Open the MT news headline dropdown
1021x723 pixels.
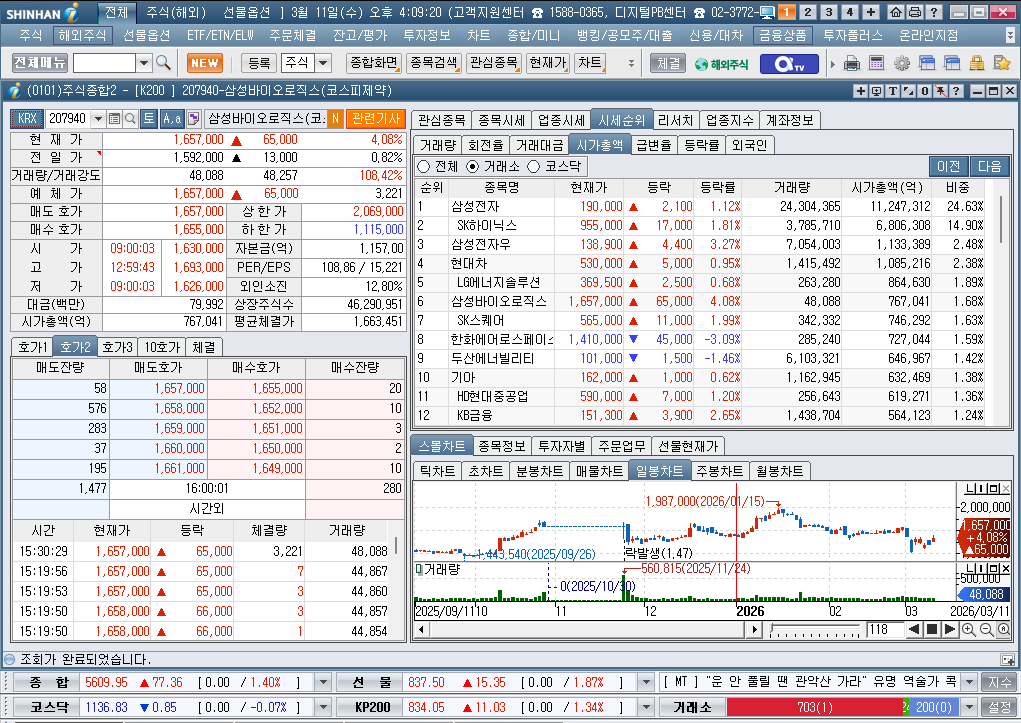pos(969,682)
